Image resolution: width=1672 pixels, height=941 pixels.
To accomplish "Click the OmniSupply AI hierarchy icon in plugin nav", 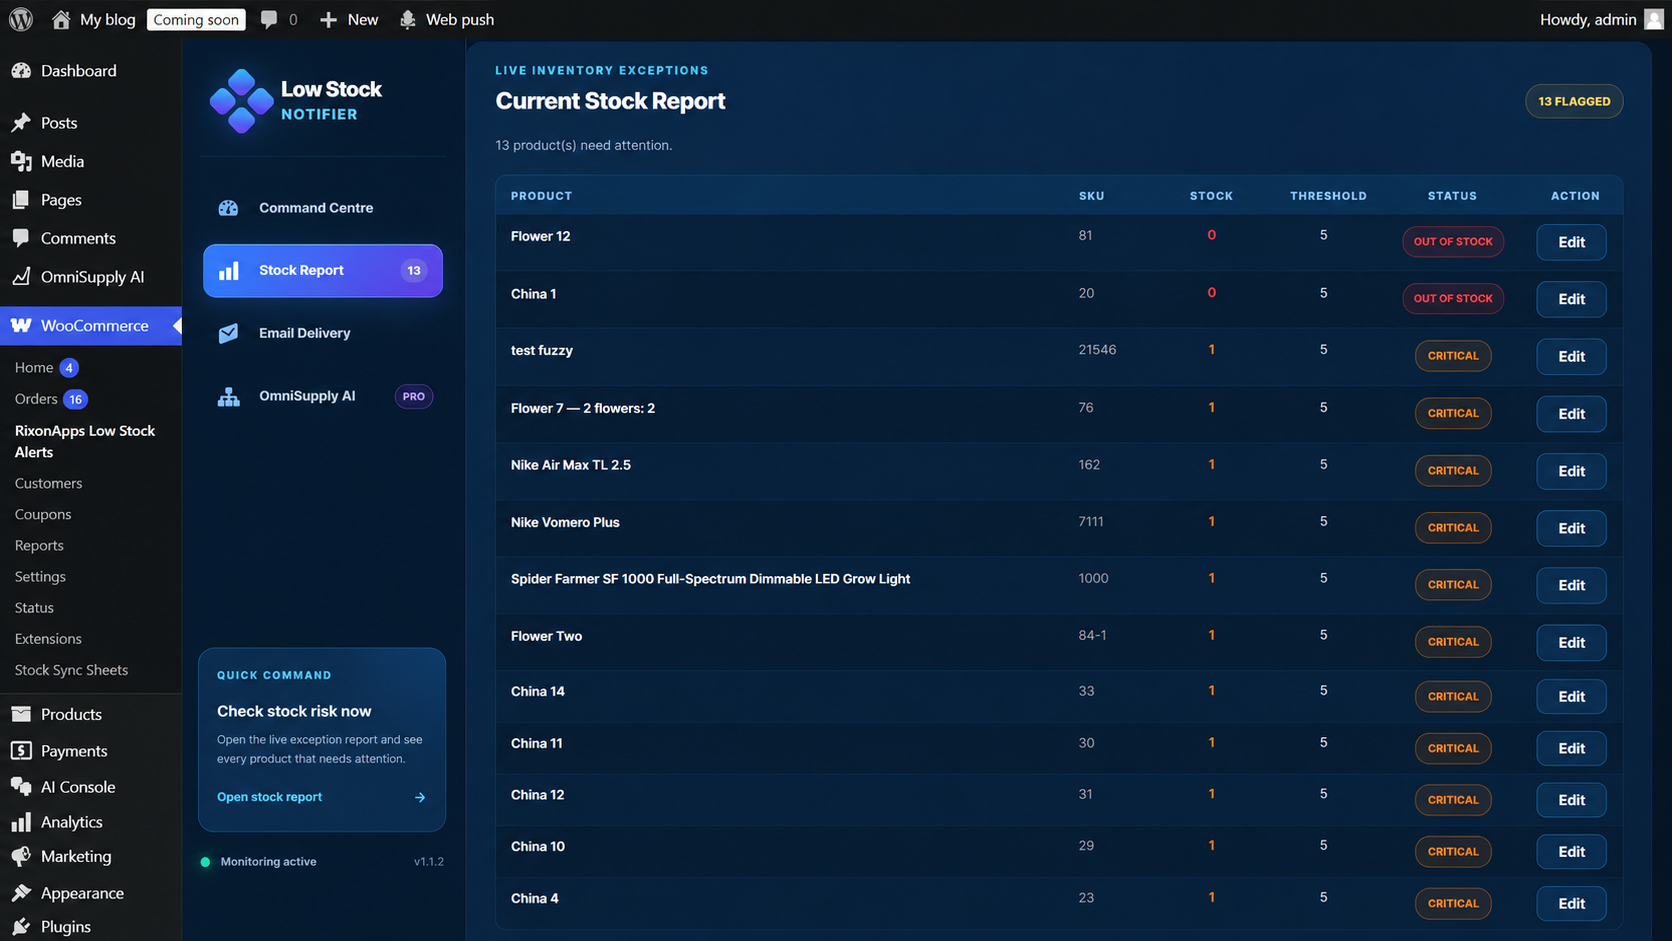I will [229, 396].
